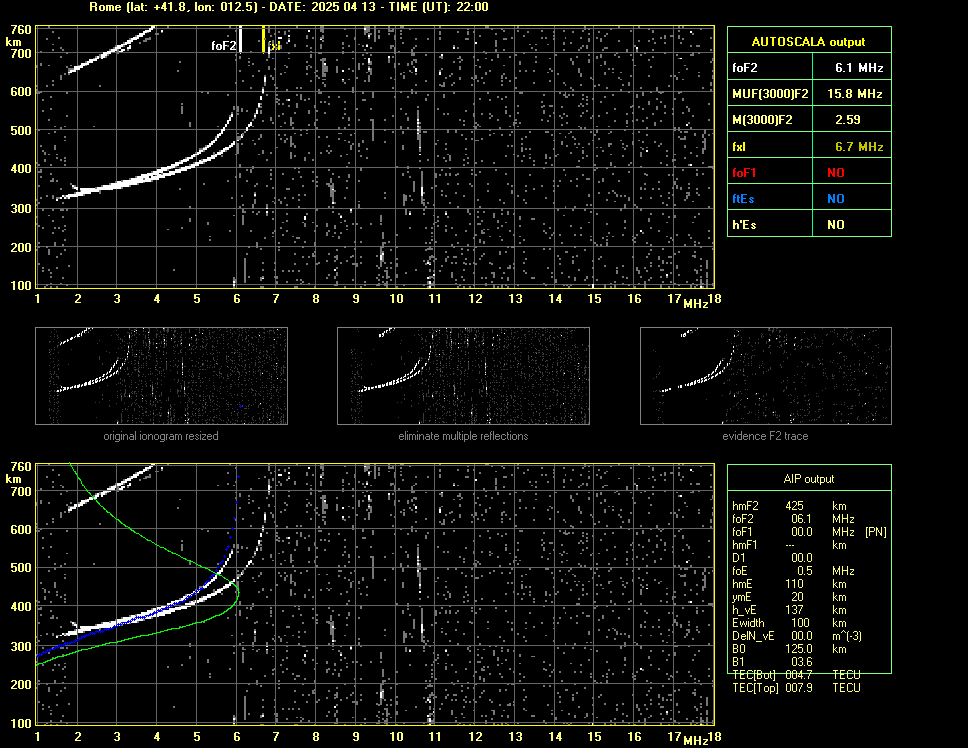Click the hmF1 row in AIP output
This screenshot has width=968, height=748.
(794, 545)
